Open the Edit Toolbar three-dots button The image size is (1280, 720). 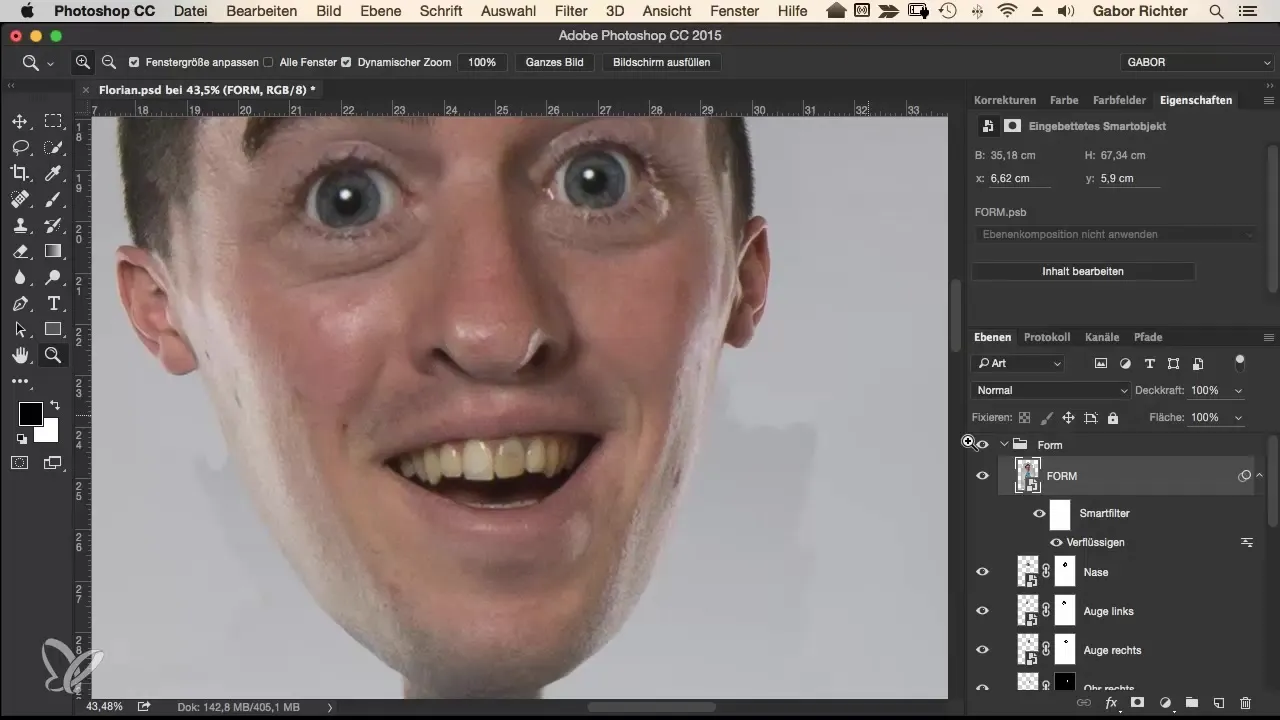(19, 381)
